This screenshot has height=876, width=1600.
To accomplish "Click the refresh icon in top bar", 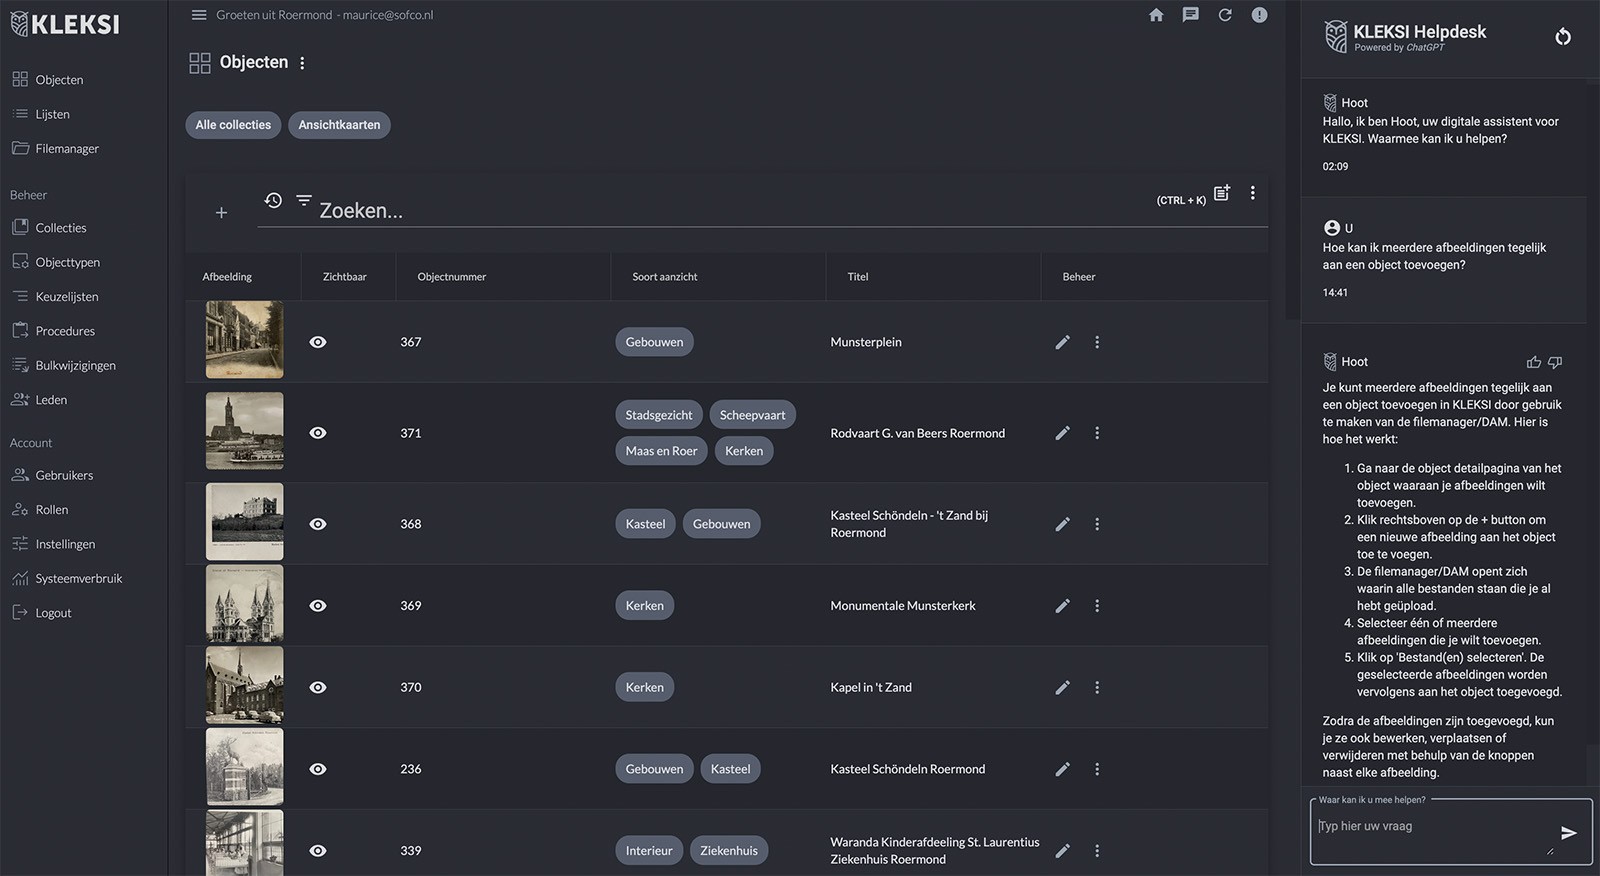I will pyautogui.click(x=1224, y=15).
